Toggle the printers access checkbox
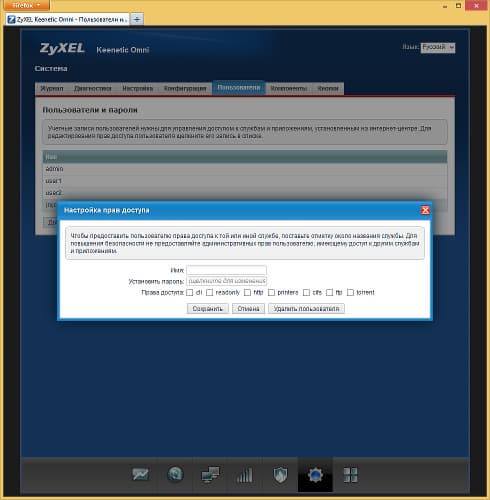 (x=271, y=292)
